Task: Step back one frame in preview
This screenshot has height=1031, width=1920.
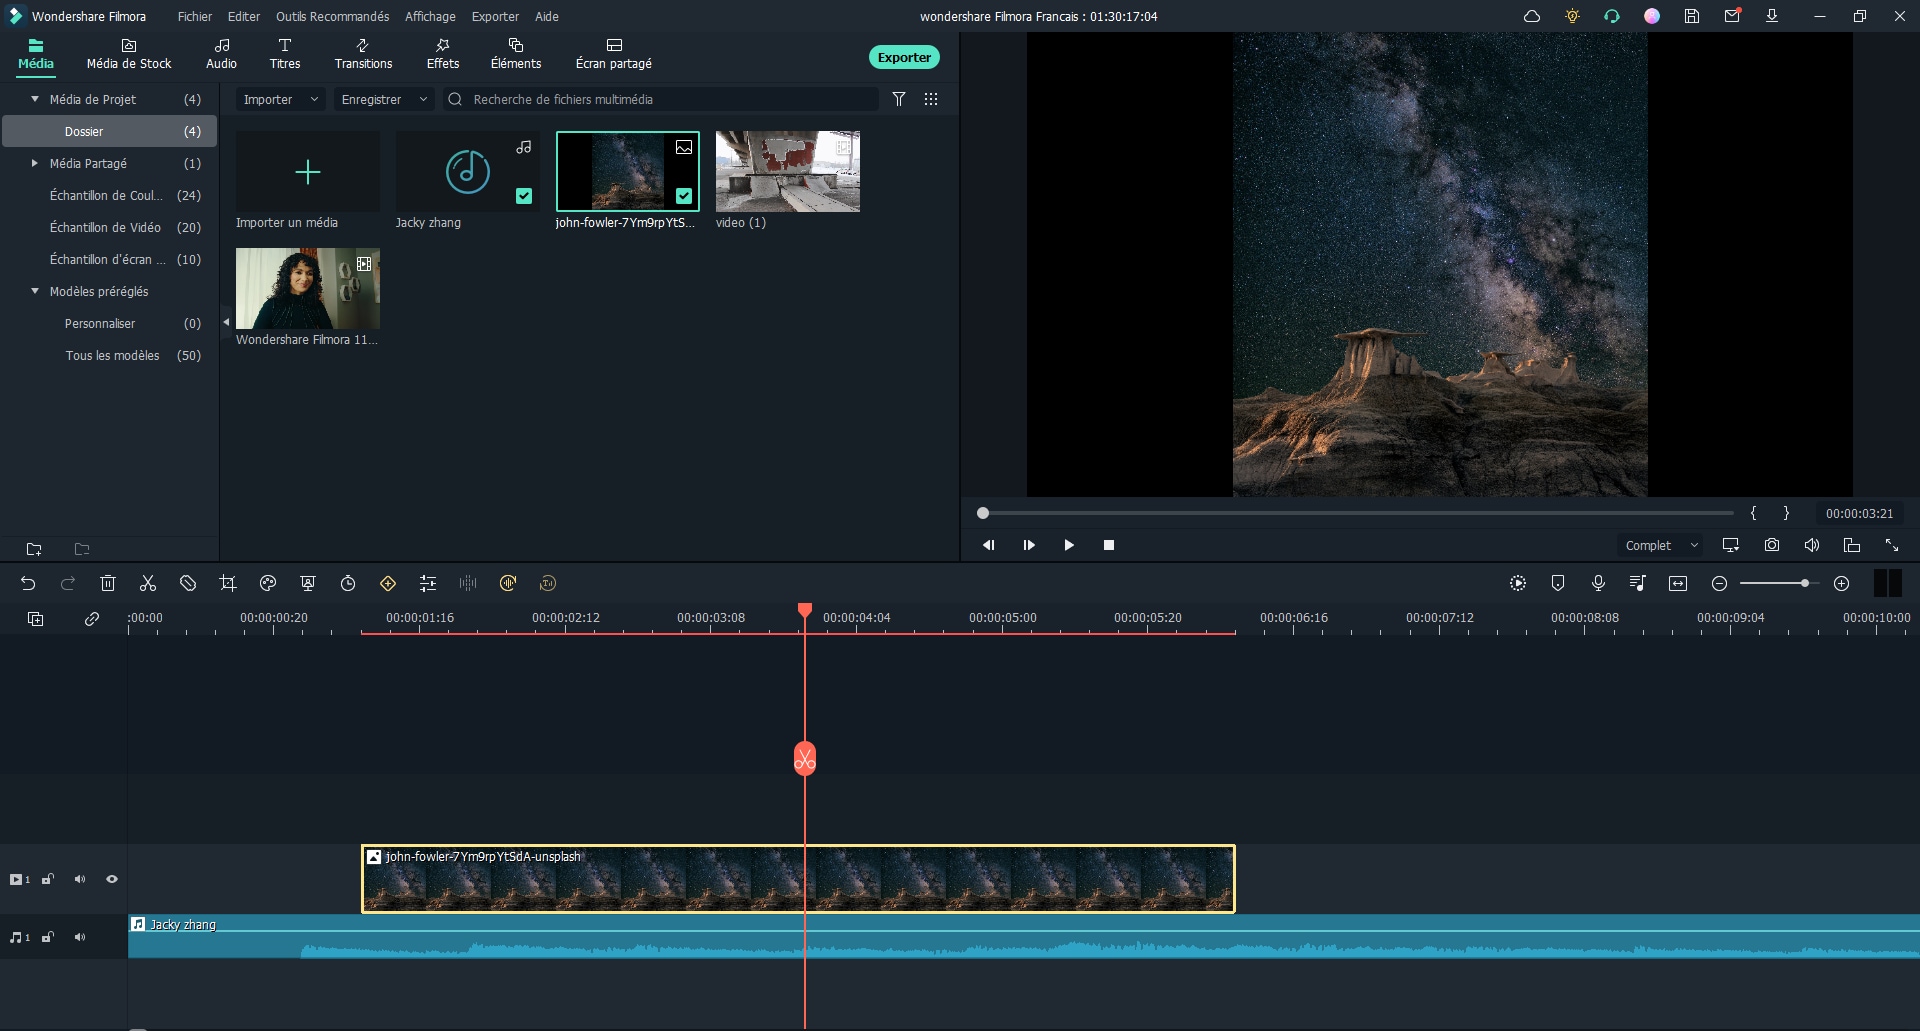Action: (x=989, y=545)
